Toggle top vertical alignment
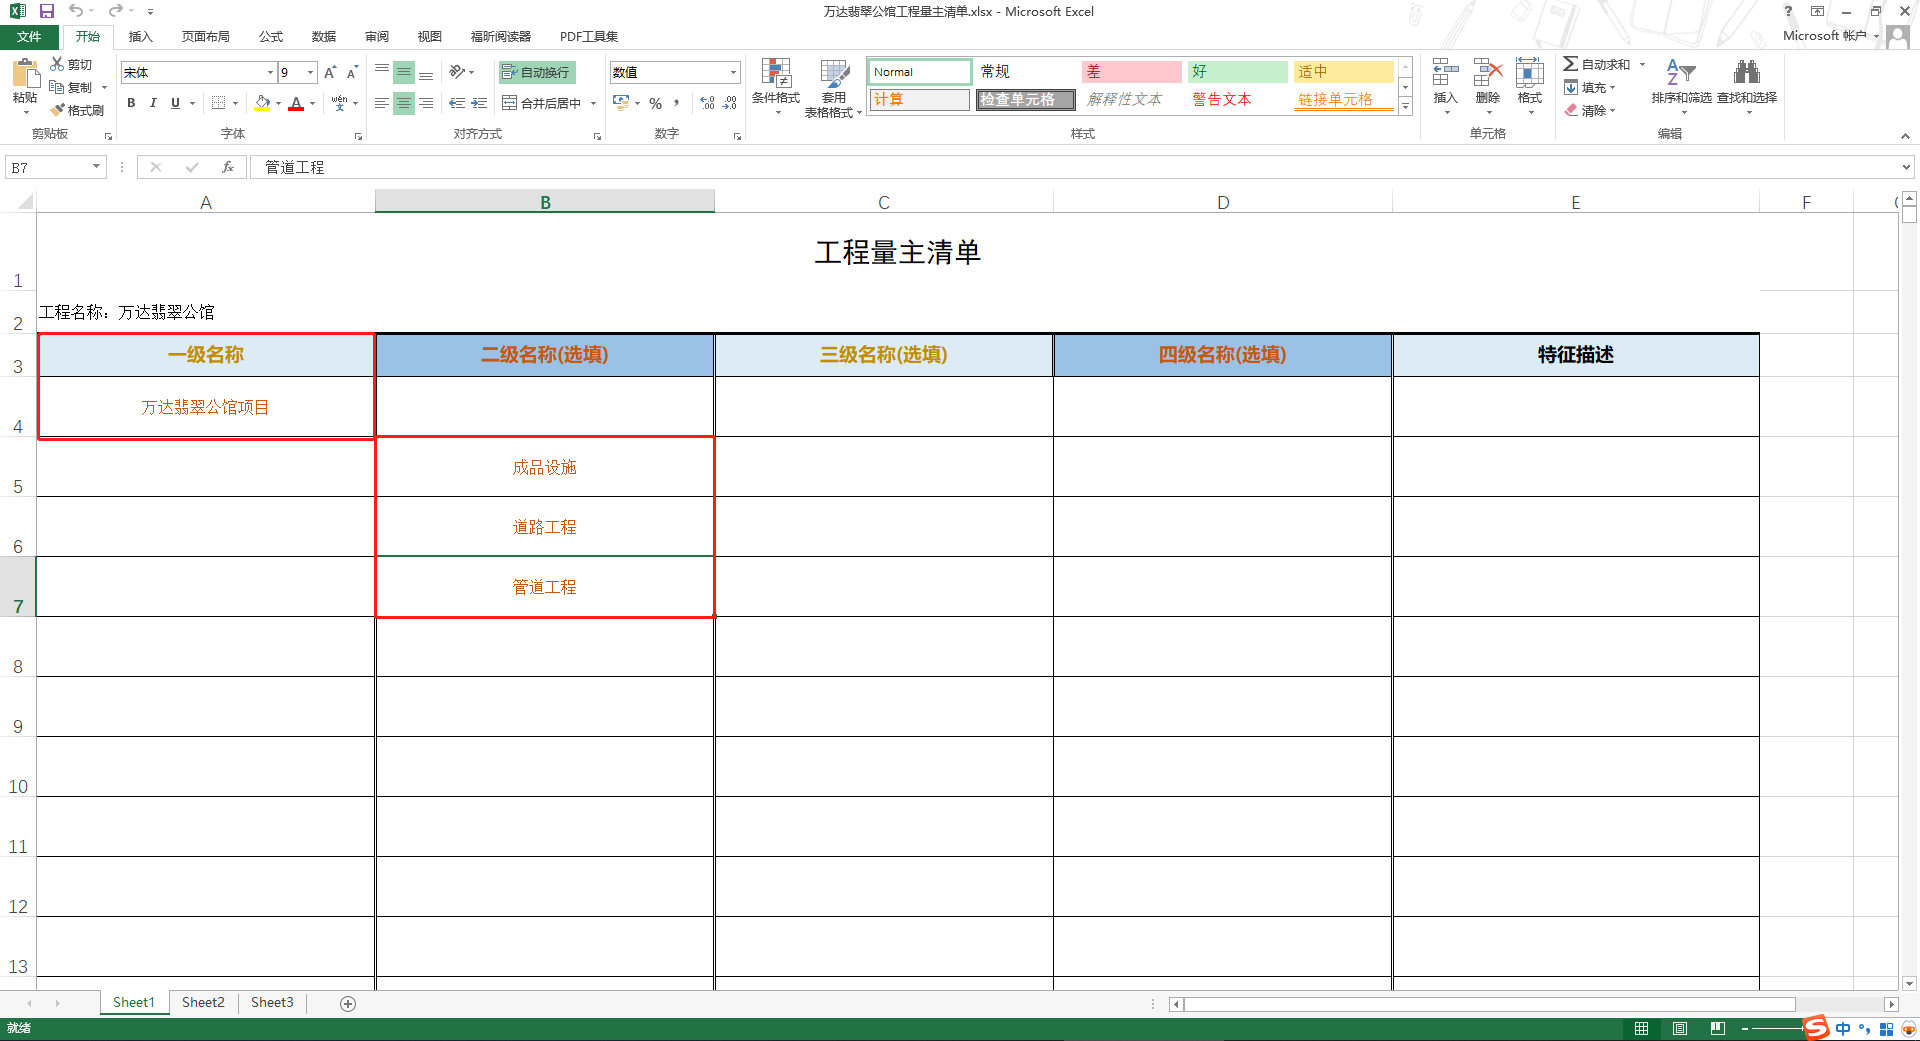Viewport: 1920px width, 1041px height. [x=382, y=72]
